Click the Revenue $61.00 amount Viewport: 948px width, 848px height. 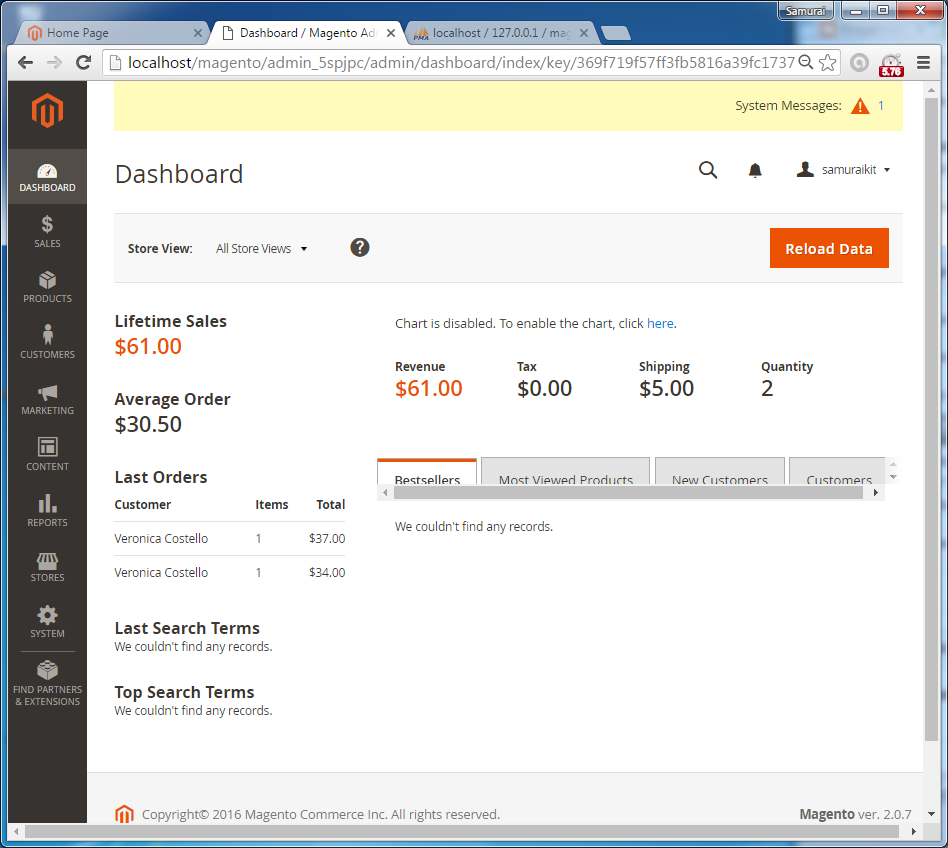[x=429, y=388]
